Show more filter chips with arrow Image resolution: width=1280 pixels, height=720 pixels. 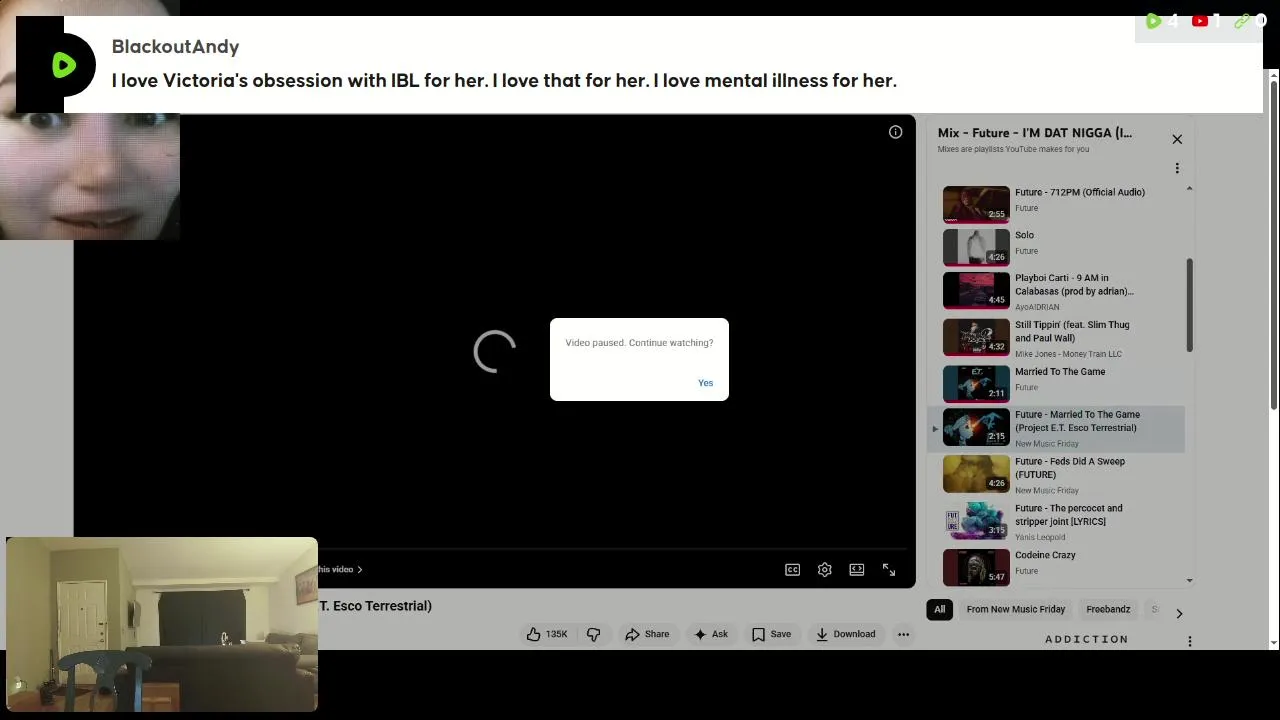[x=1179, y=613]
